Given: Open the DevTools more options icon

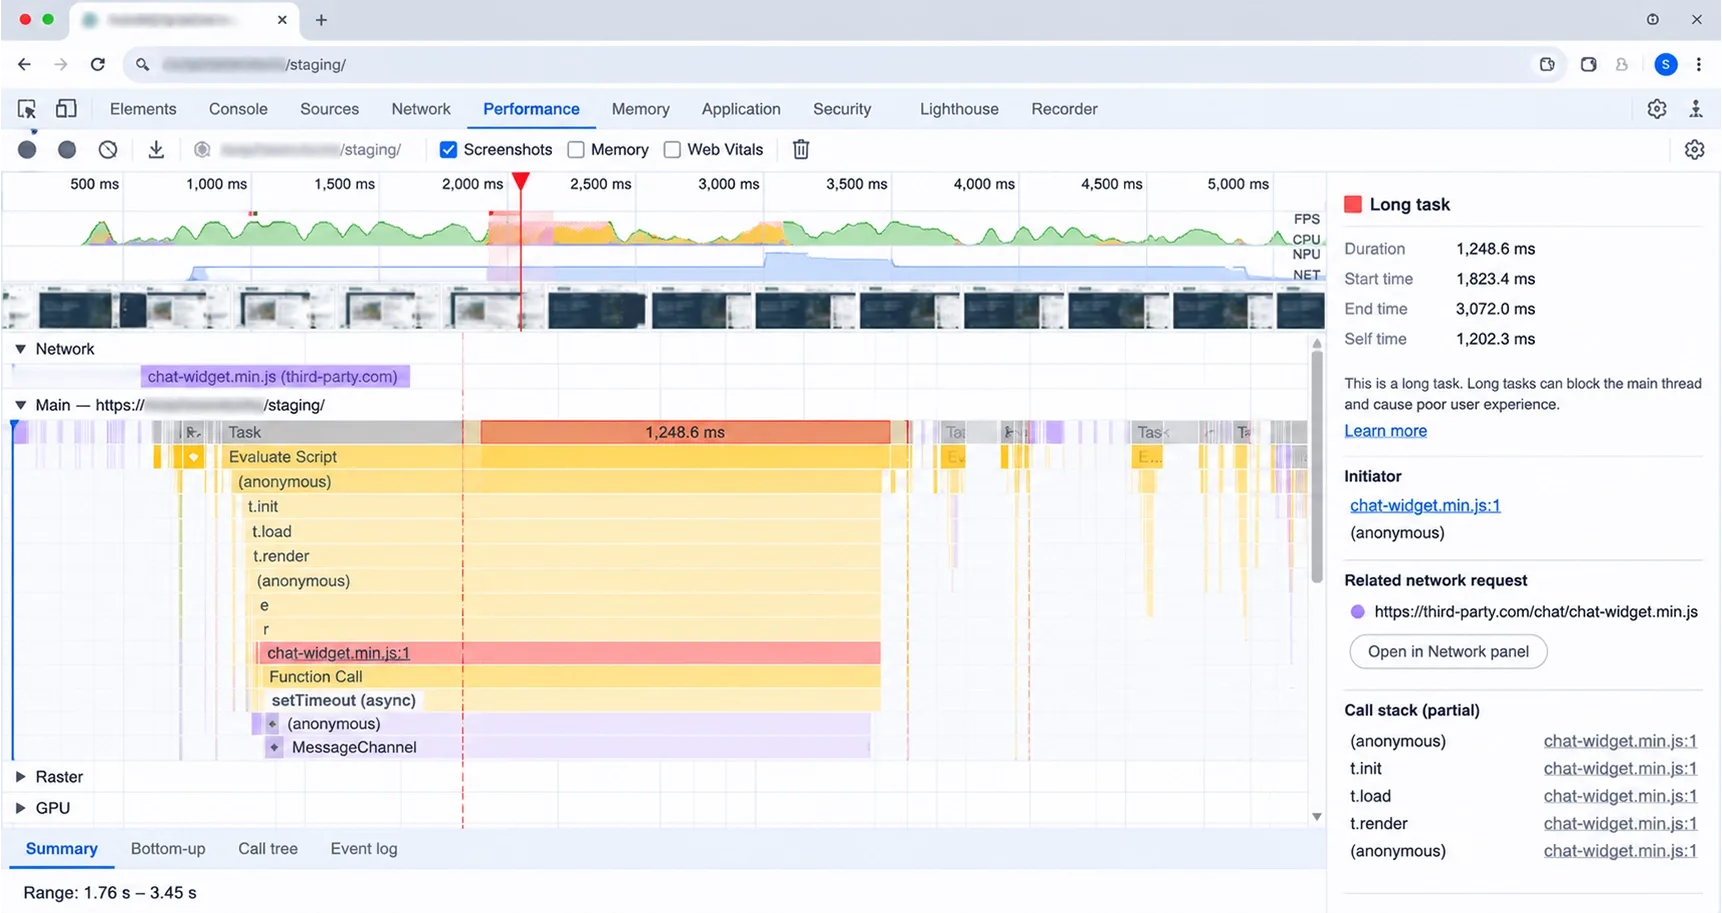Looking at the screenshot, I should [1696, 109].
